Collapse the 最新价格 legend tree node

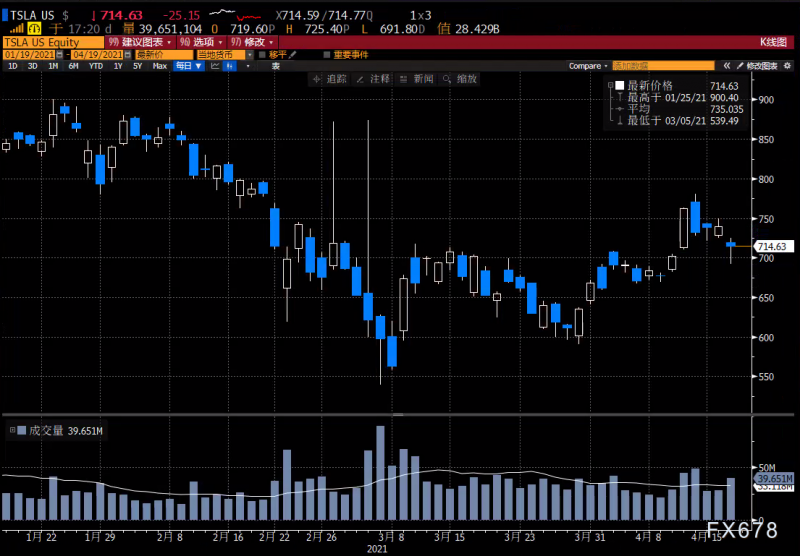610,85
